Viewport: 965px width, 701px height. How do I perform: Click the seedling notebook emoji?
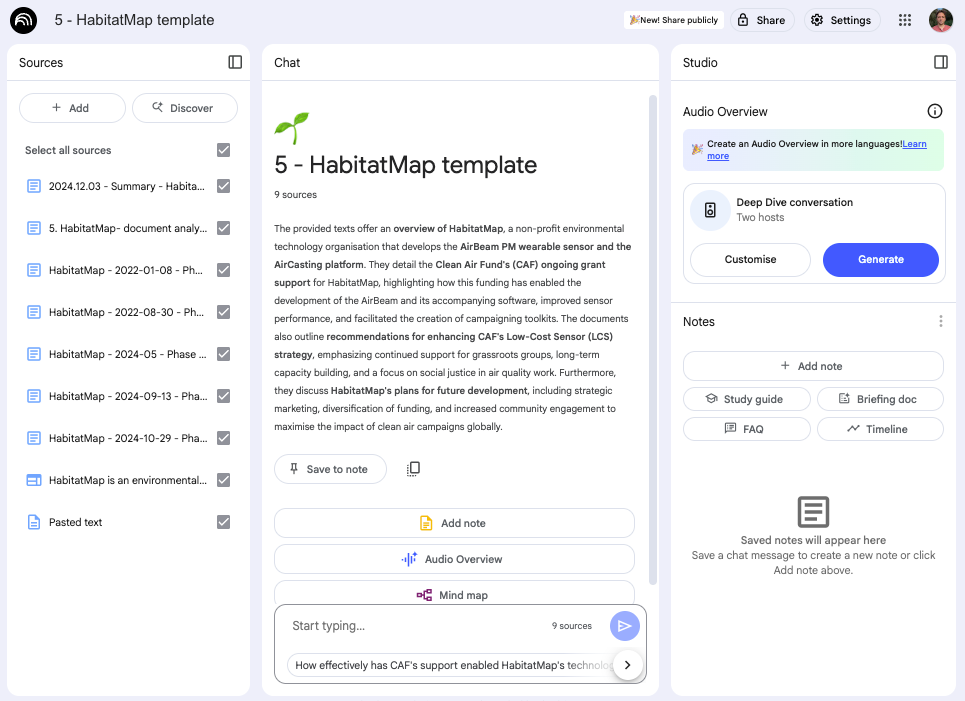point(292,128)
